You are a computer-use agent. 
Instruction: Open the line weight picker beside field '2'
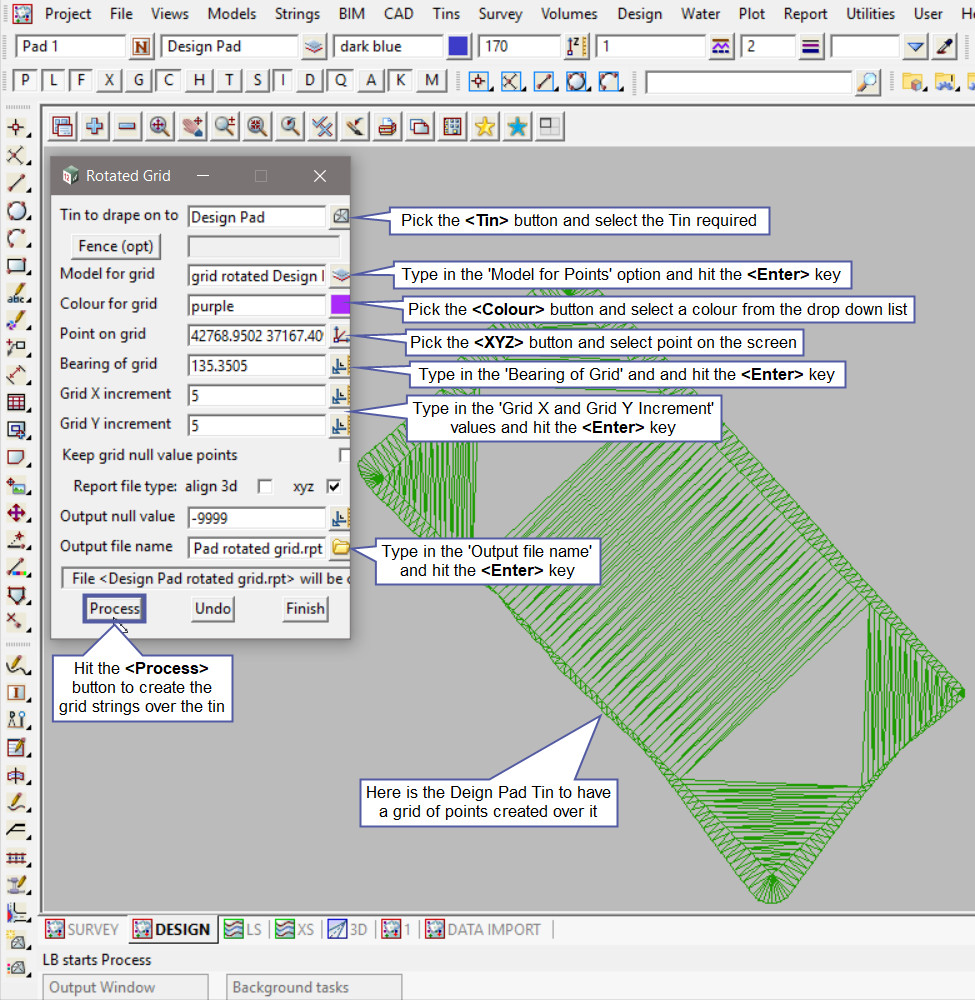810,47
